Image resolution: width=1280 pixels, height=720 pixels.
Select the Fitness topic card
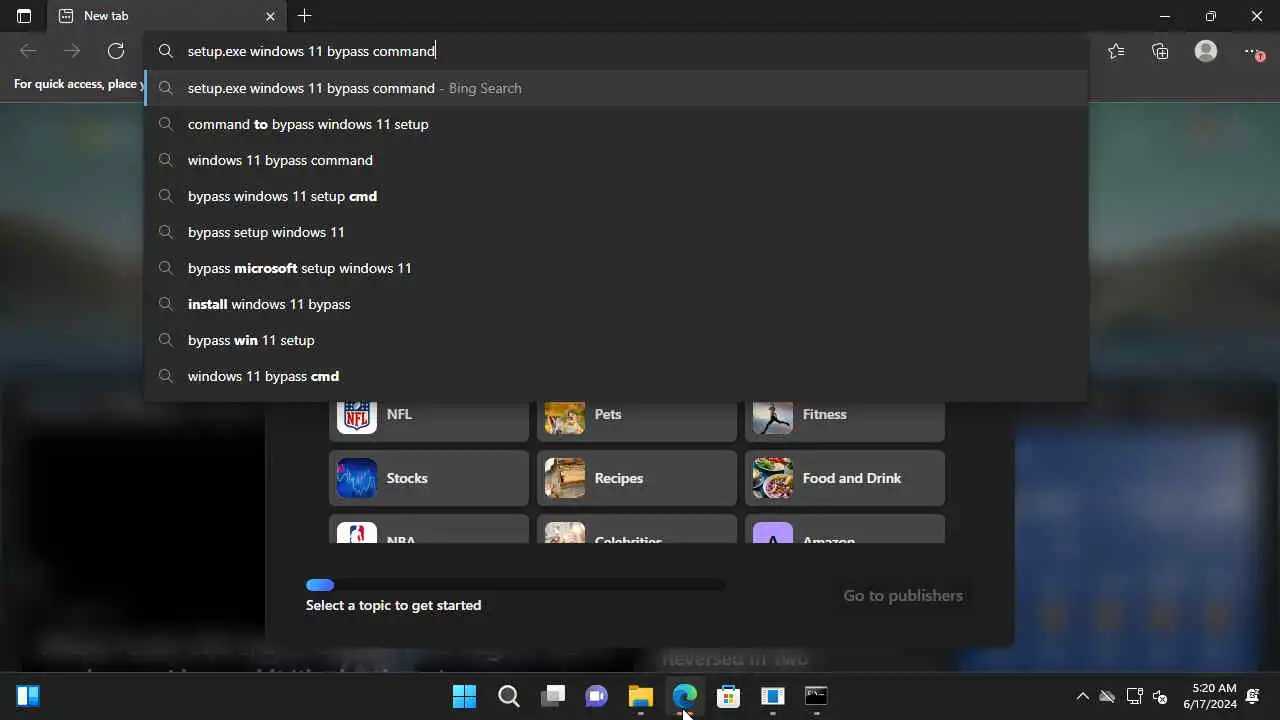[845, 420]
